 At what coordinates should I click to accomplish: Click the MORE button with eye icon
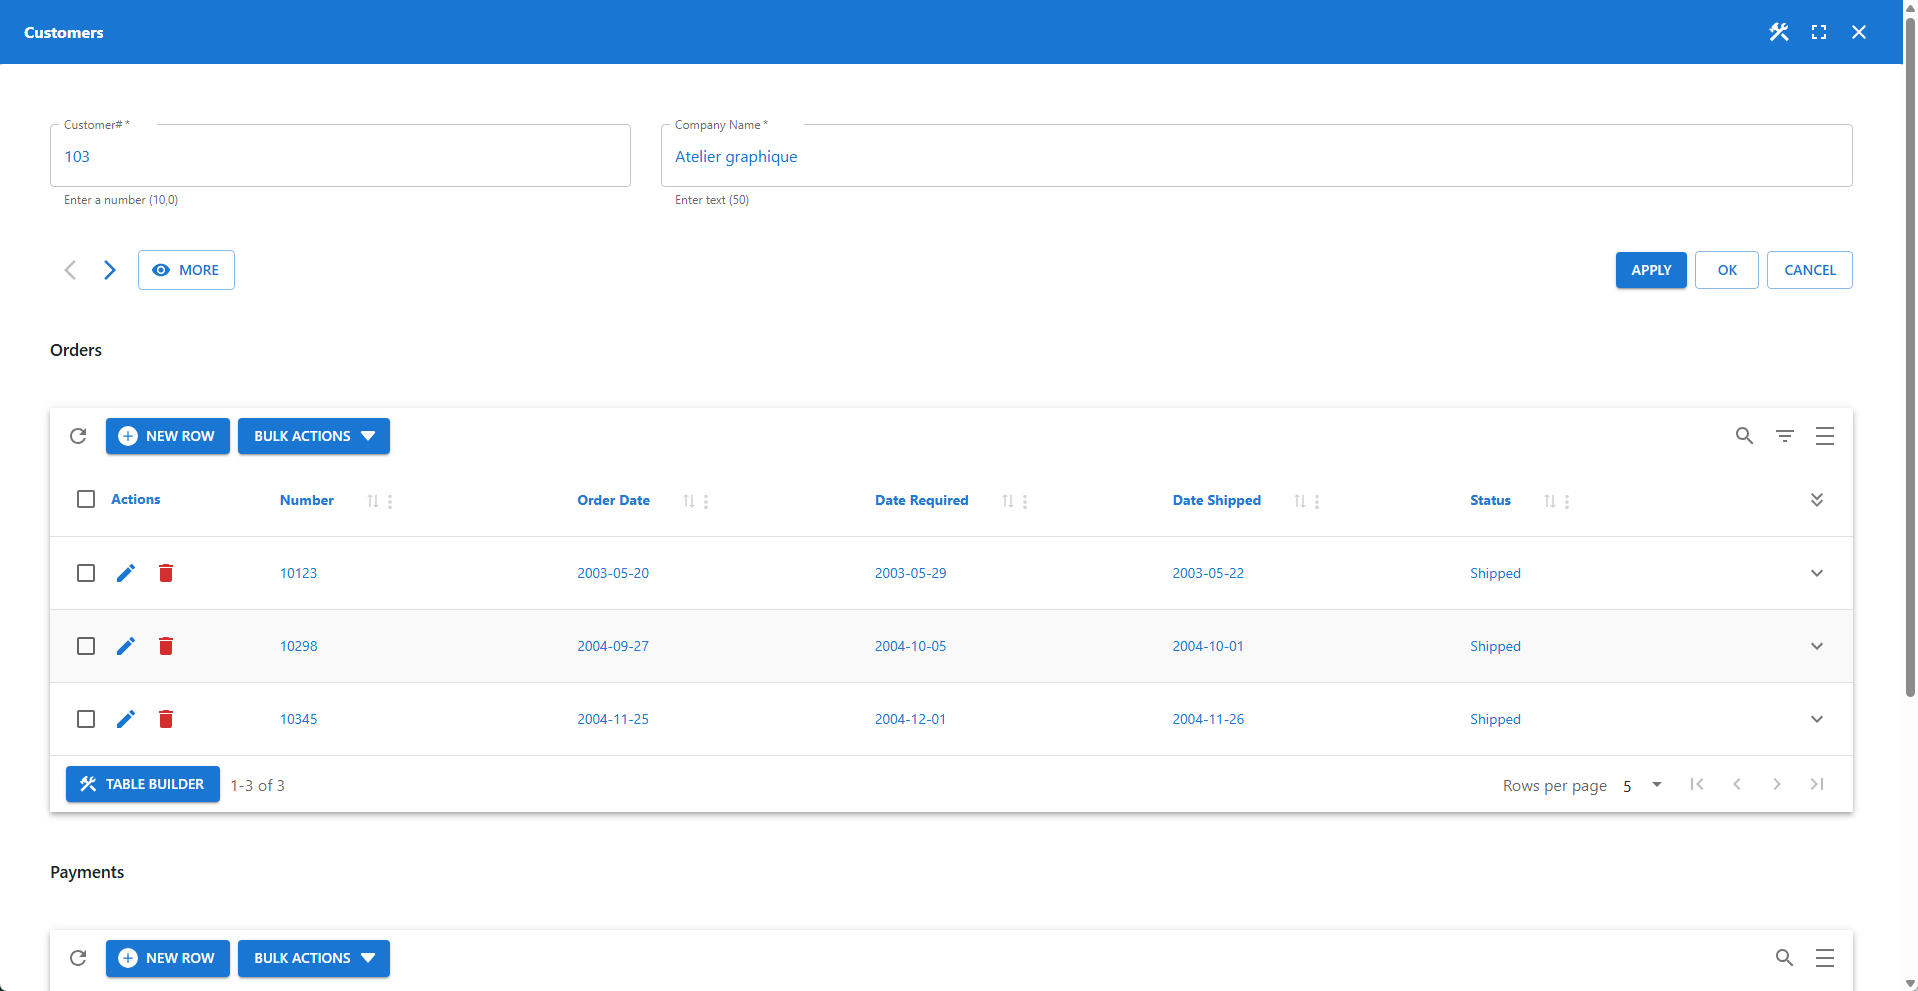pos(186,270)
